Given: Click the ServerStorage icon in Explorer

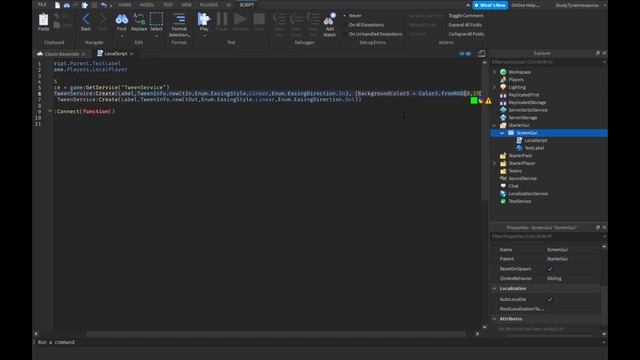Looking at the screenshot, I should [x=503, y=118].
